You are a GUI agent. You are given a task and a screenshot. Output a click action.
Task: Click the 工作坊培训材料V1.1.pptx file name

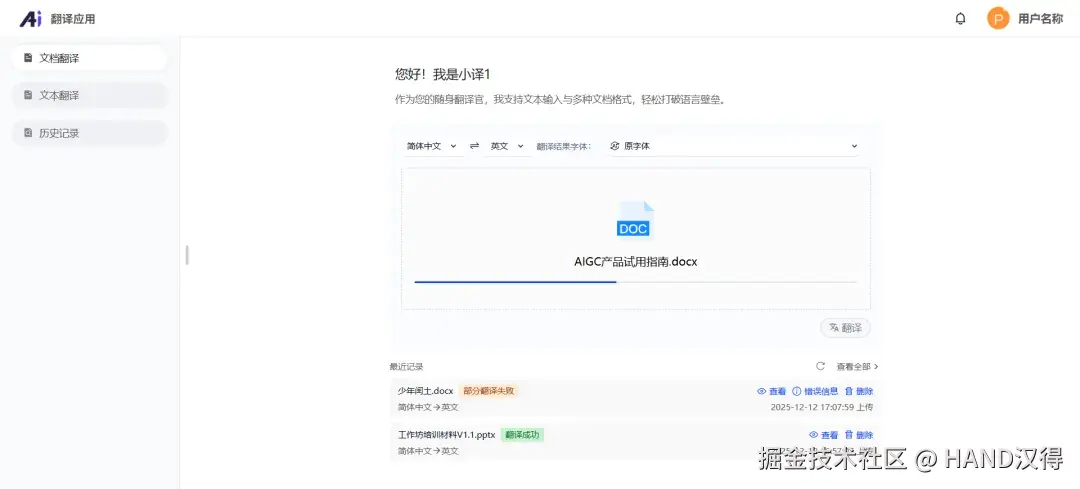tap(446, 435)
